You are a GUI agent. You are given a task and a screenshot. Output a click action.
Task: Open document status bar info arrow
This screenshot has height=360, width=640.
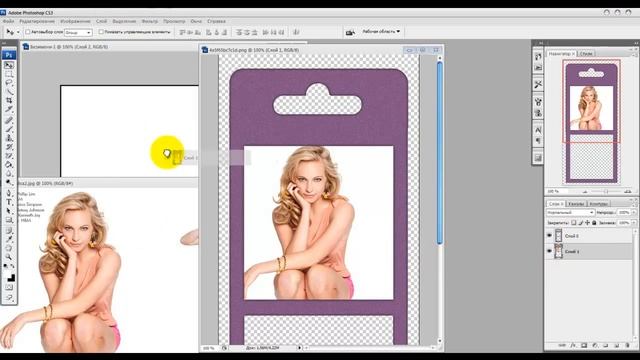point(299,348)
